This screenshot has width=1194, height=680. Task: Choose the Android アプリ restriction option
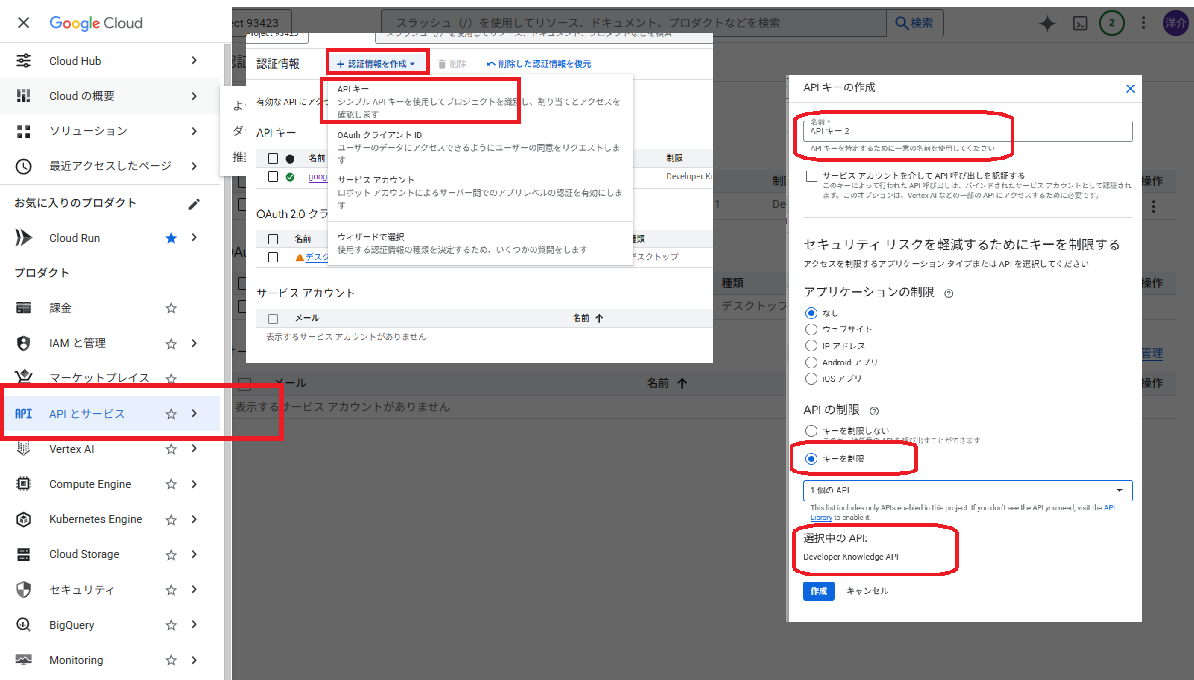(x=810, y=361)
